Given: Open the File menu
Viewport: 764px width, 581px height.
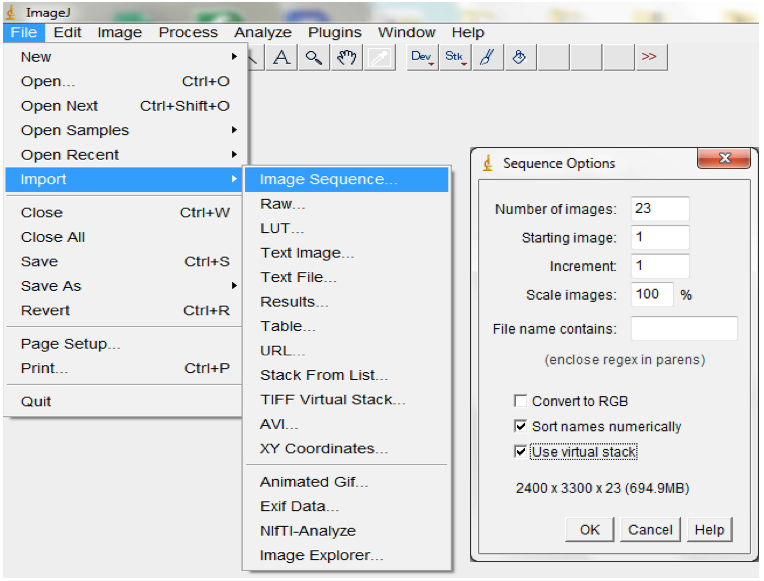Looking at the screenshot, I should [24, 33].
